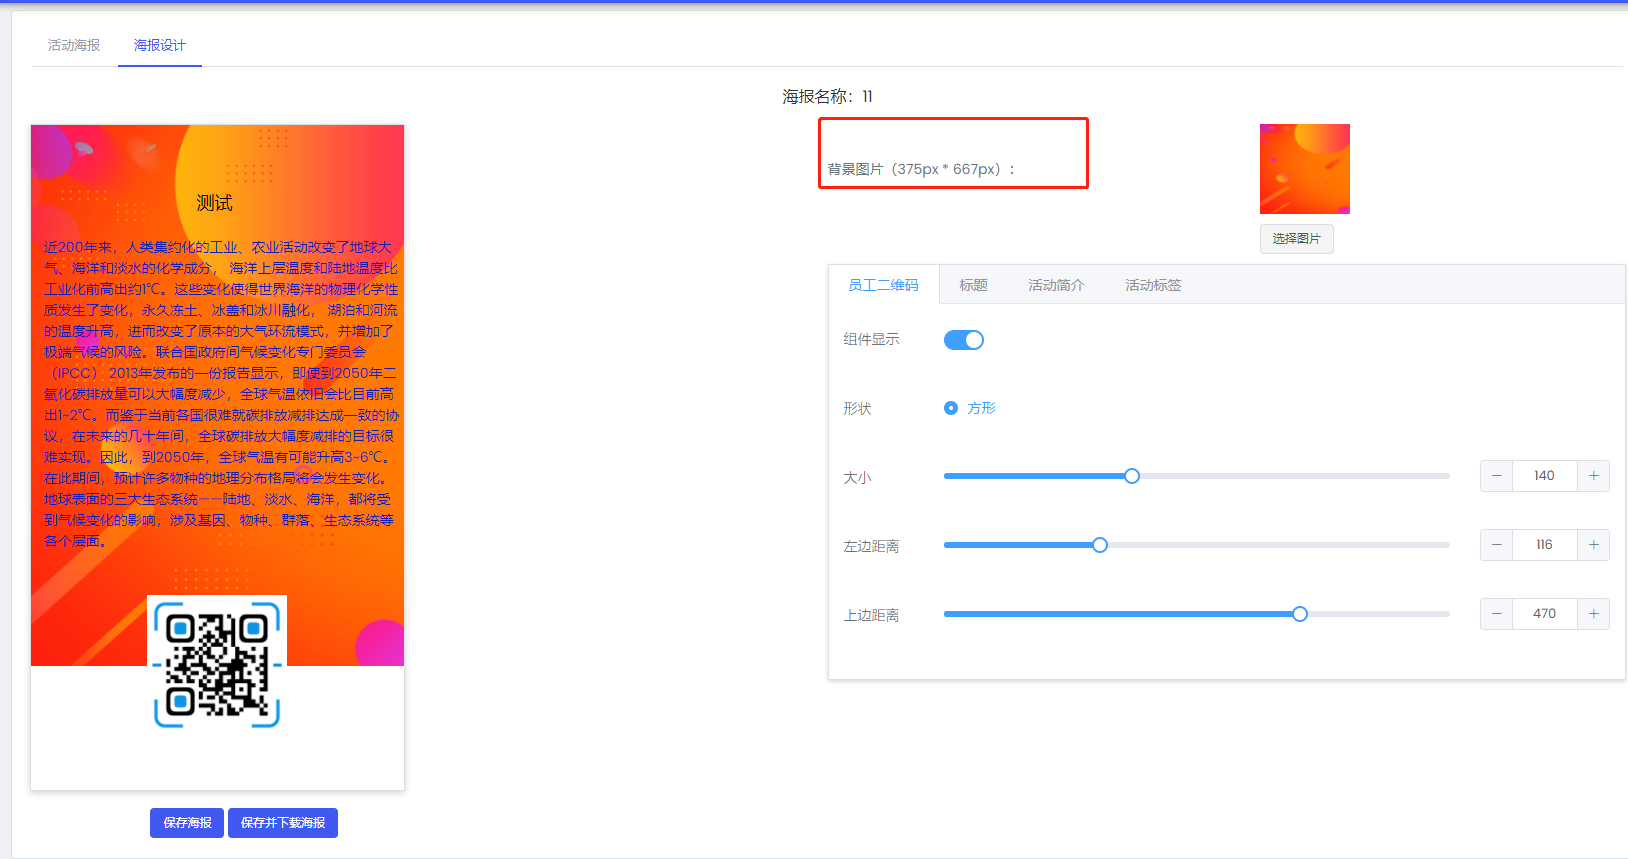Click plus on 左边距离 stepper
Viewport: 1628px width, 859px height.
click(1593, 545)
